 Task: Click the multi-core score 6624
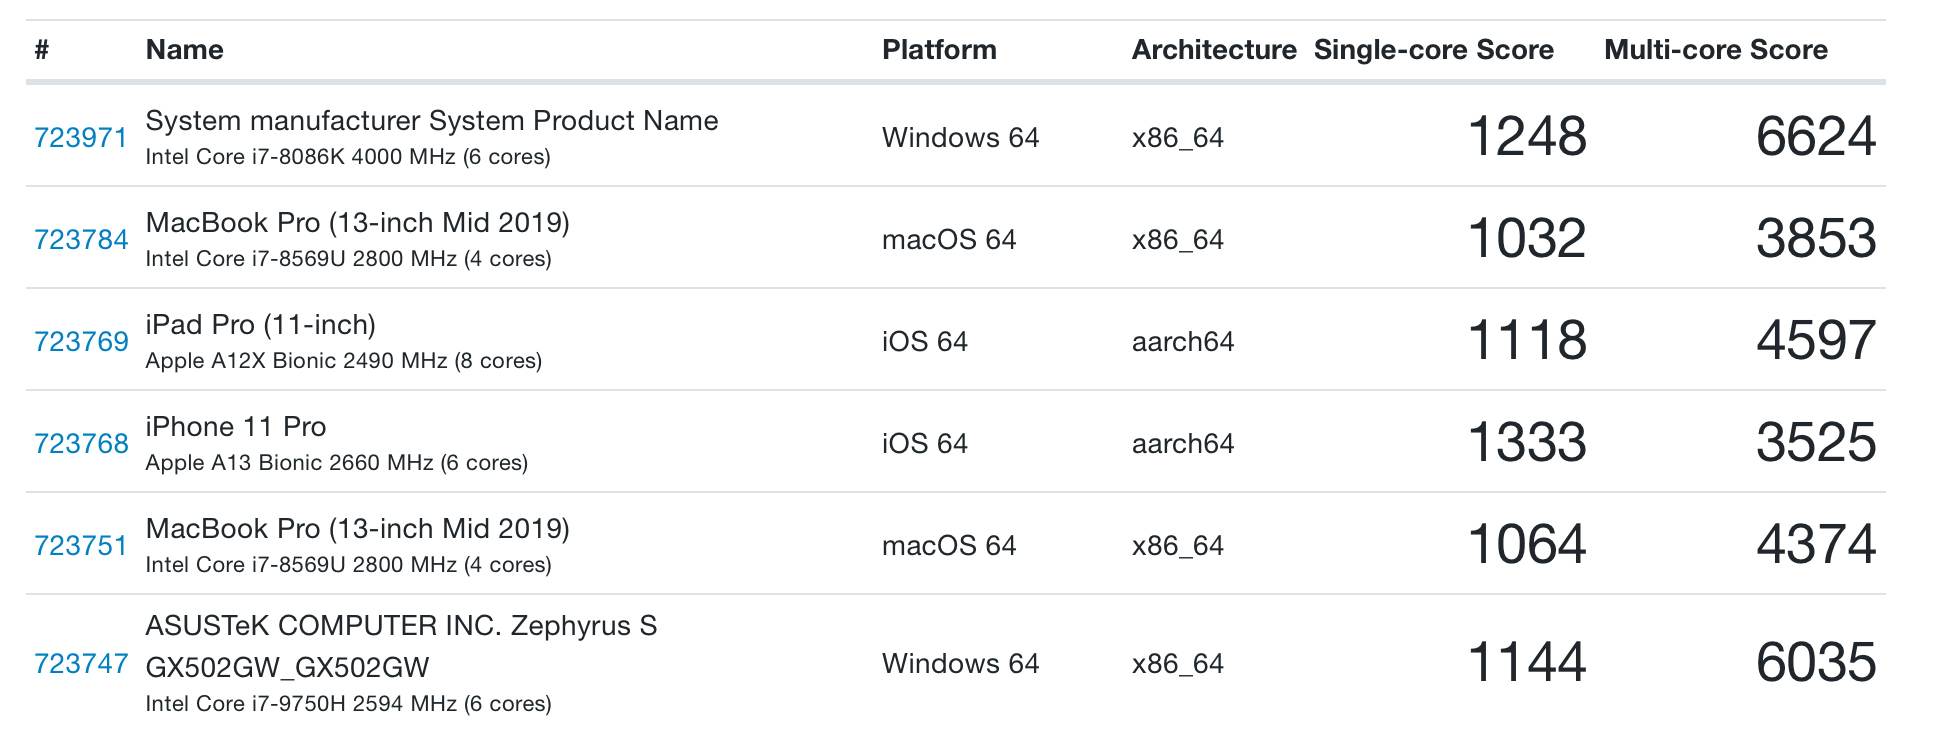(1815, 137)
